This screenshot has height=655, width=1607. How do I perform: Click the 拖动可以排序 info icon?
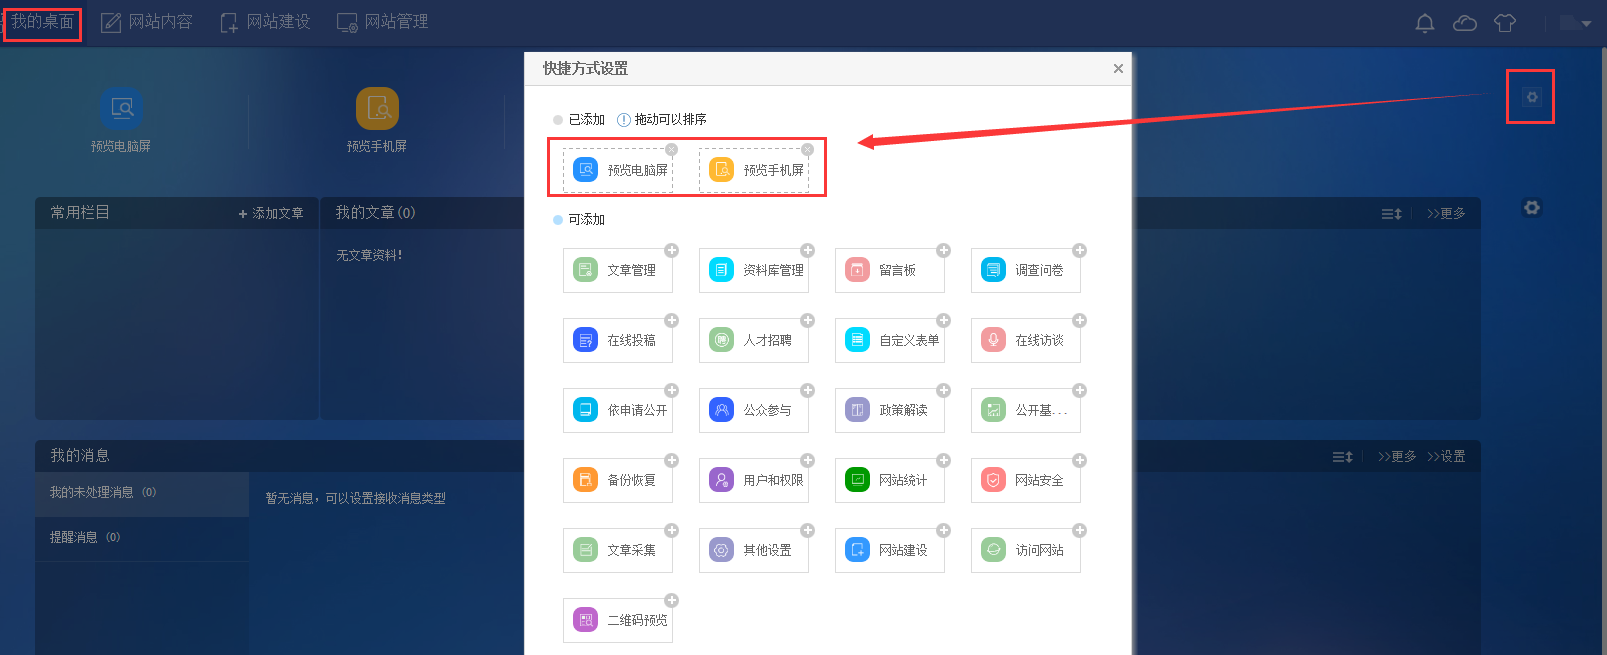click(624, 119)
